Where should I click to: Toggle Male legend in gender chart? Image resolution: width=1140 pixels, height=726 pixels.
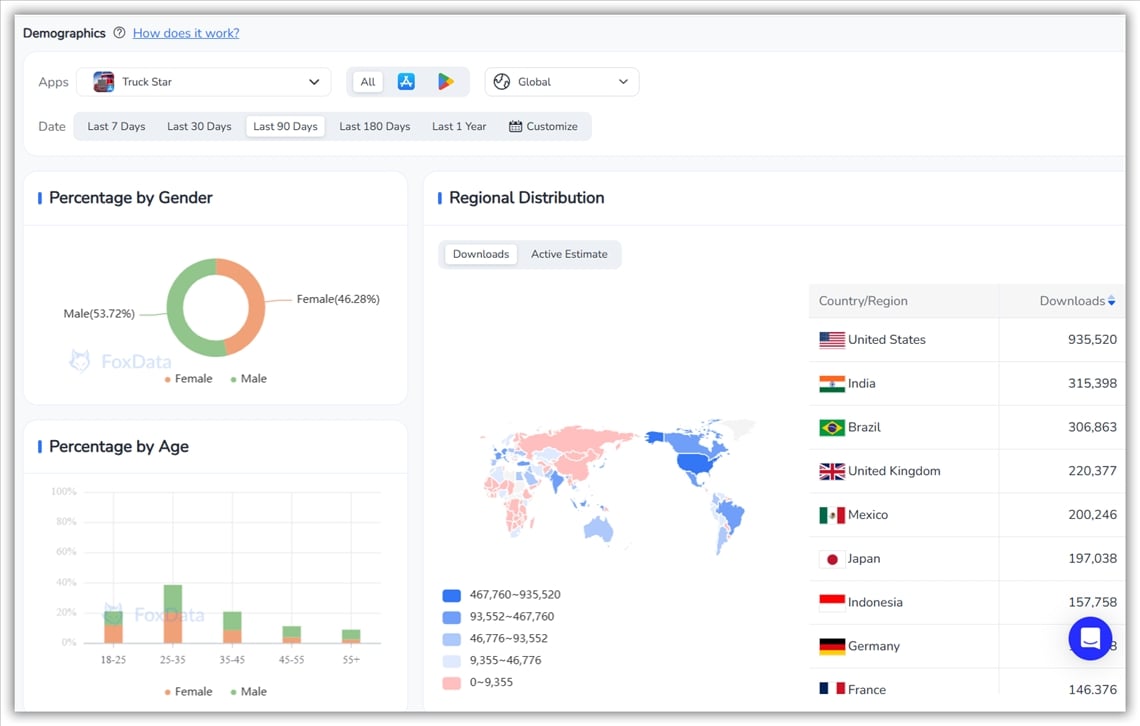(248, 379)
